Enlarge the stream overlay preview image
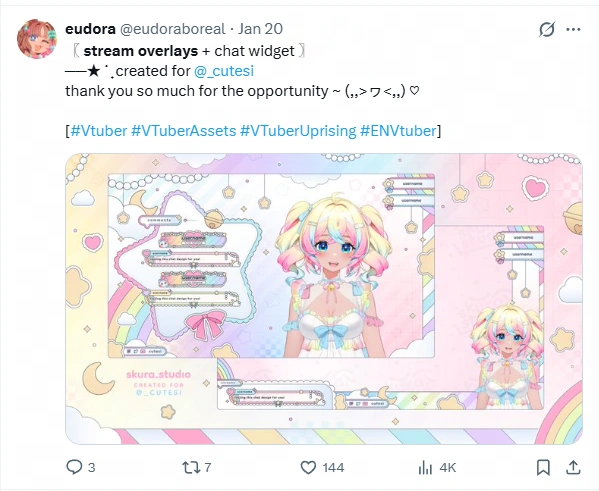The image size is (599, 491). point(324,299)
